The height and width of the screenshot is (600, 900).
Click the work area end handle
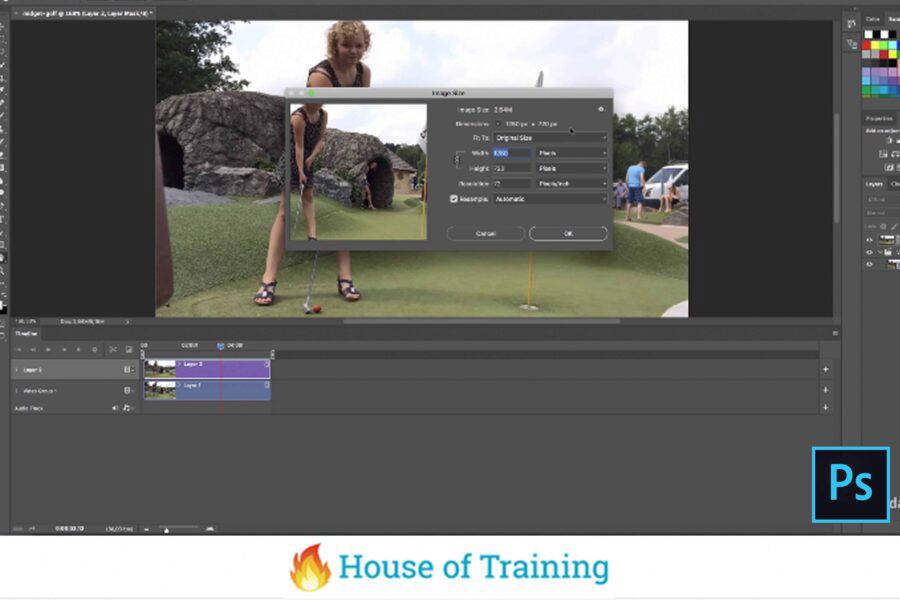[272, 354]
